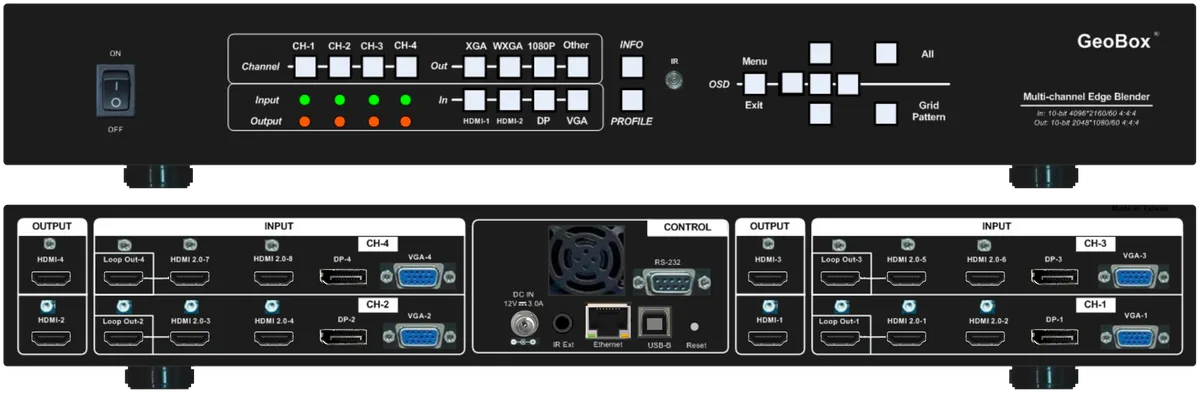
Task: Push the OSD center select button
Action: tap(820, 83)
